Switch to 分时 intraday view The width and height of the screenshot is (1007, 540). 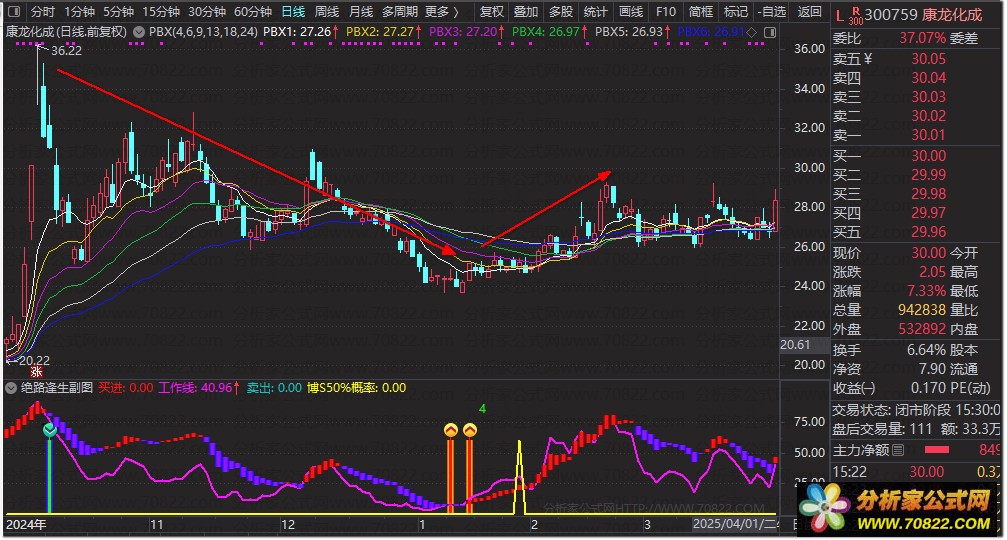(43, 12)
